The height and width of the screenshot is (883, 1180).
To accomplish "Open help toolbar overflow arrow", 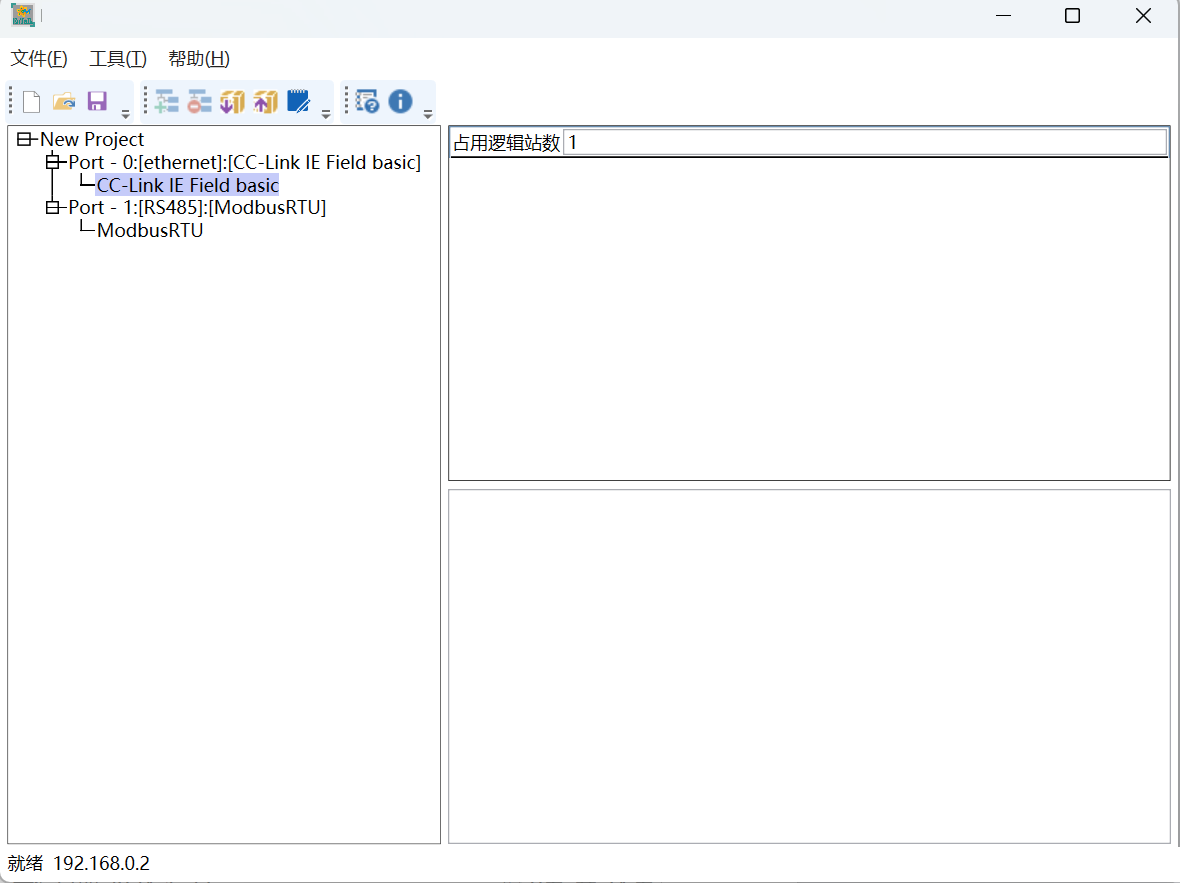I will click(x=427, y=114).
